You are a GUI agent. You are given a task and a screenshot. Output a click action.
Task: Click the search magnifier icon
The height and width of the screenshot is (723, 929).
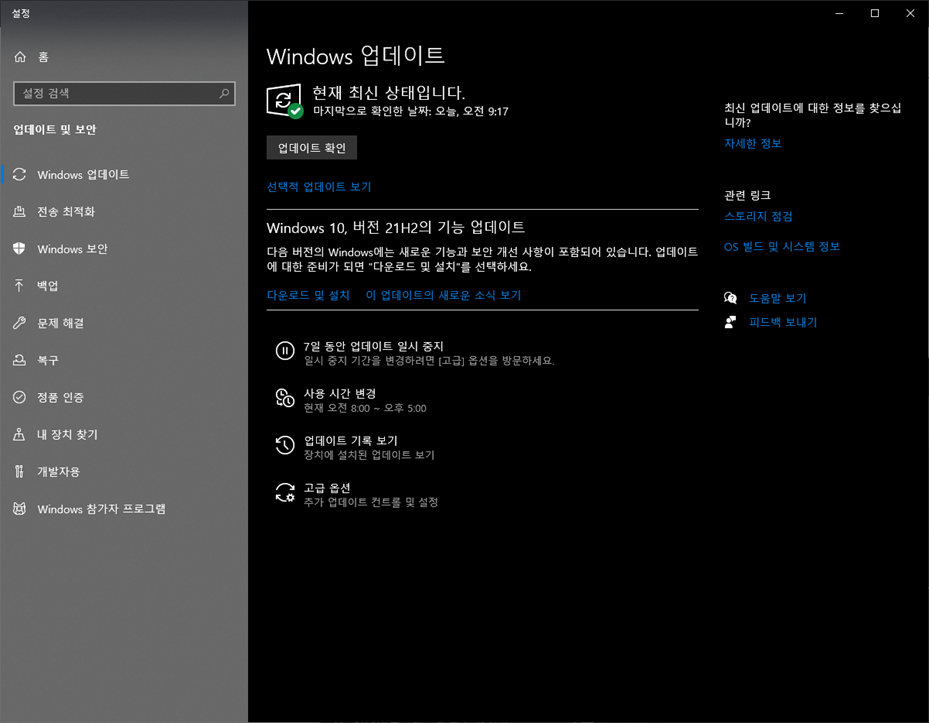[x=224, y=94]
